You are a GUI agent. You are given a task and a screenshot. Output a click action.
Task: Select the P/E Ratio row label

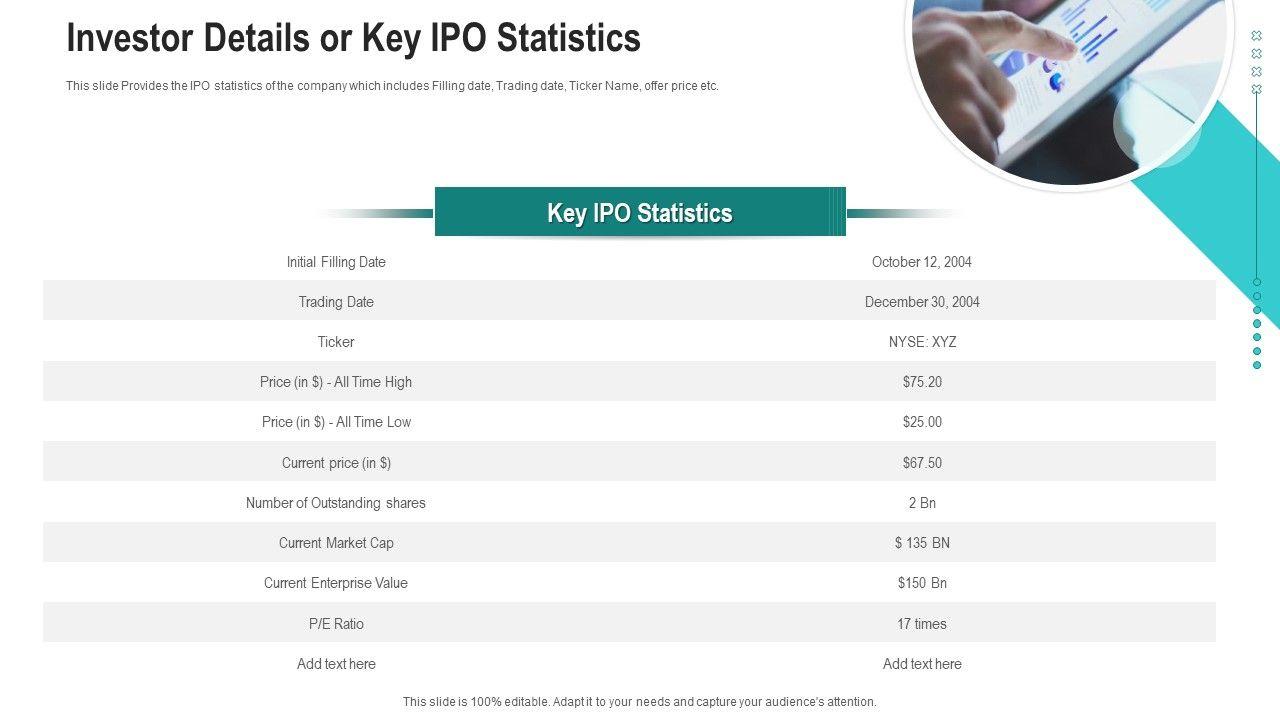(336, 624)
